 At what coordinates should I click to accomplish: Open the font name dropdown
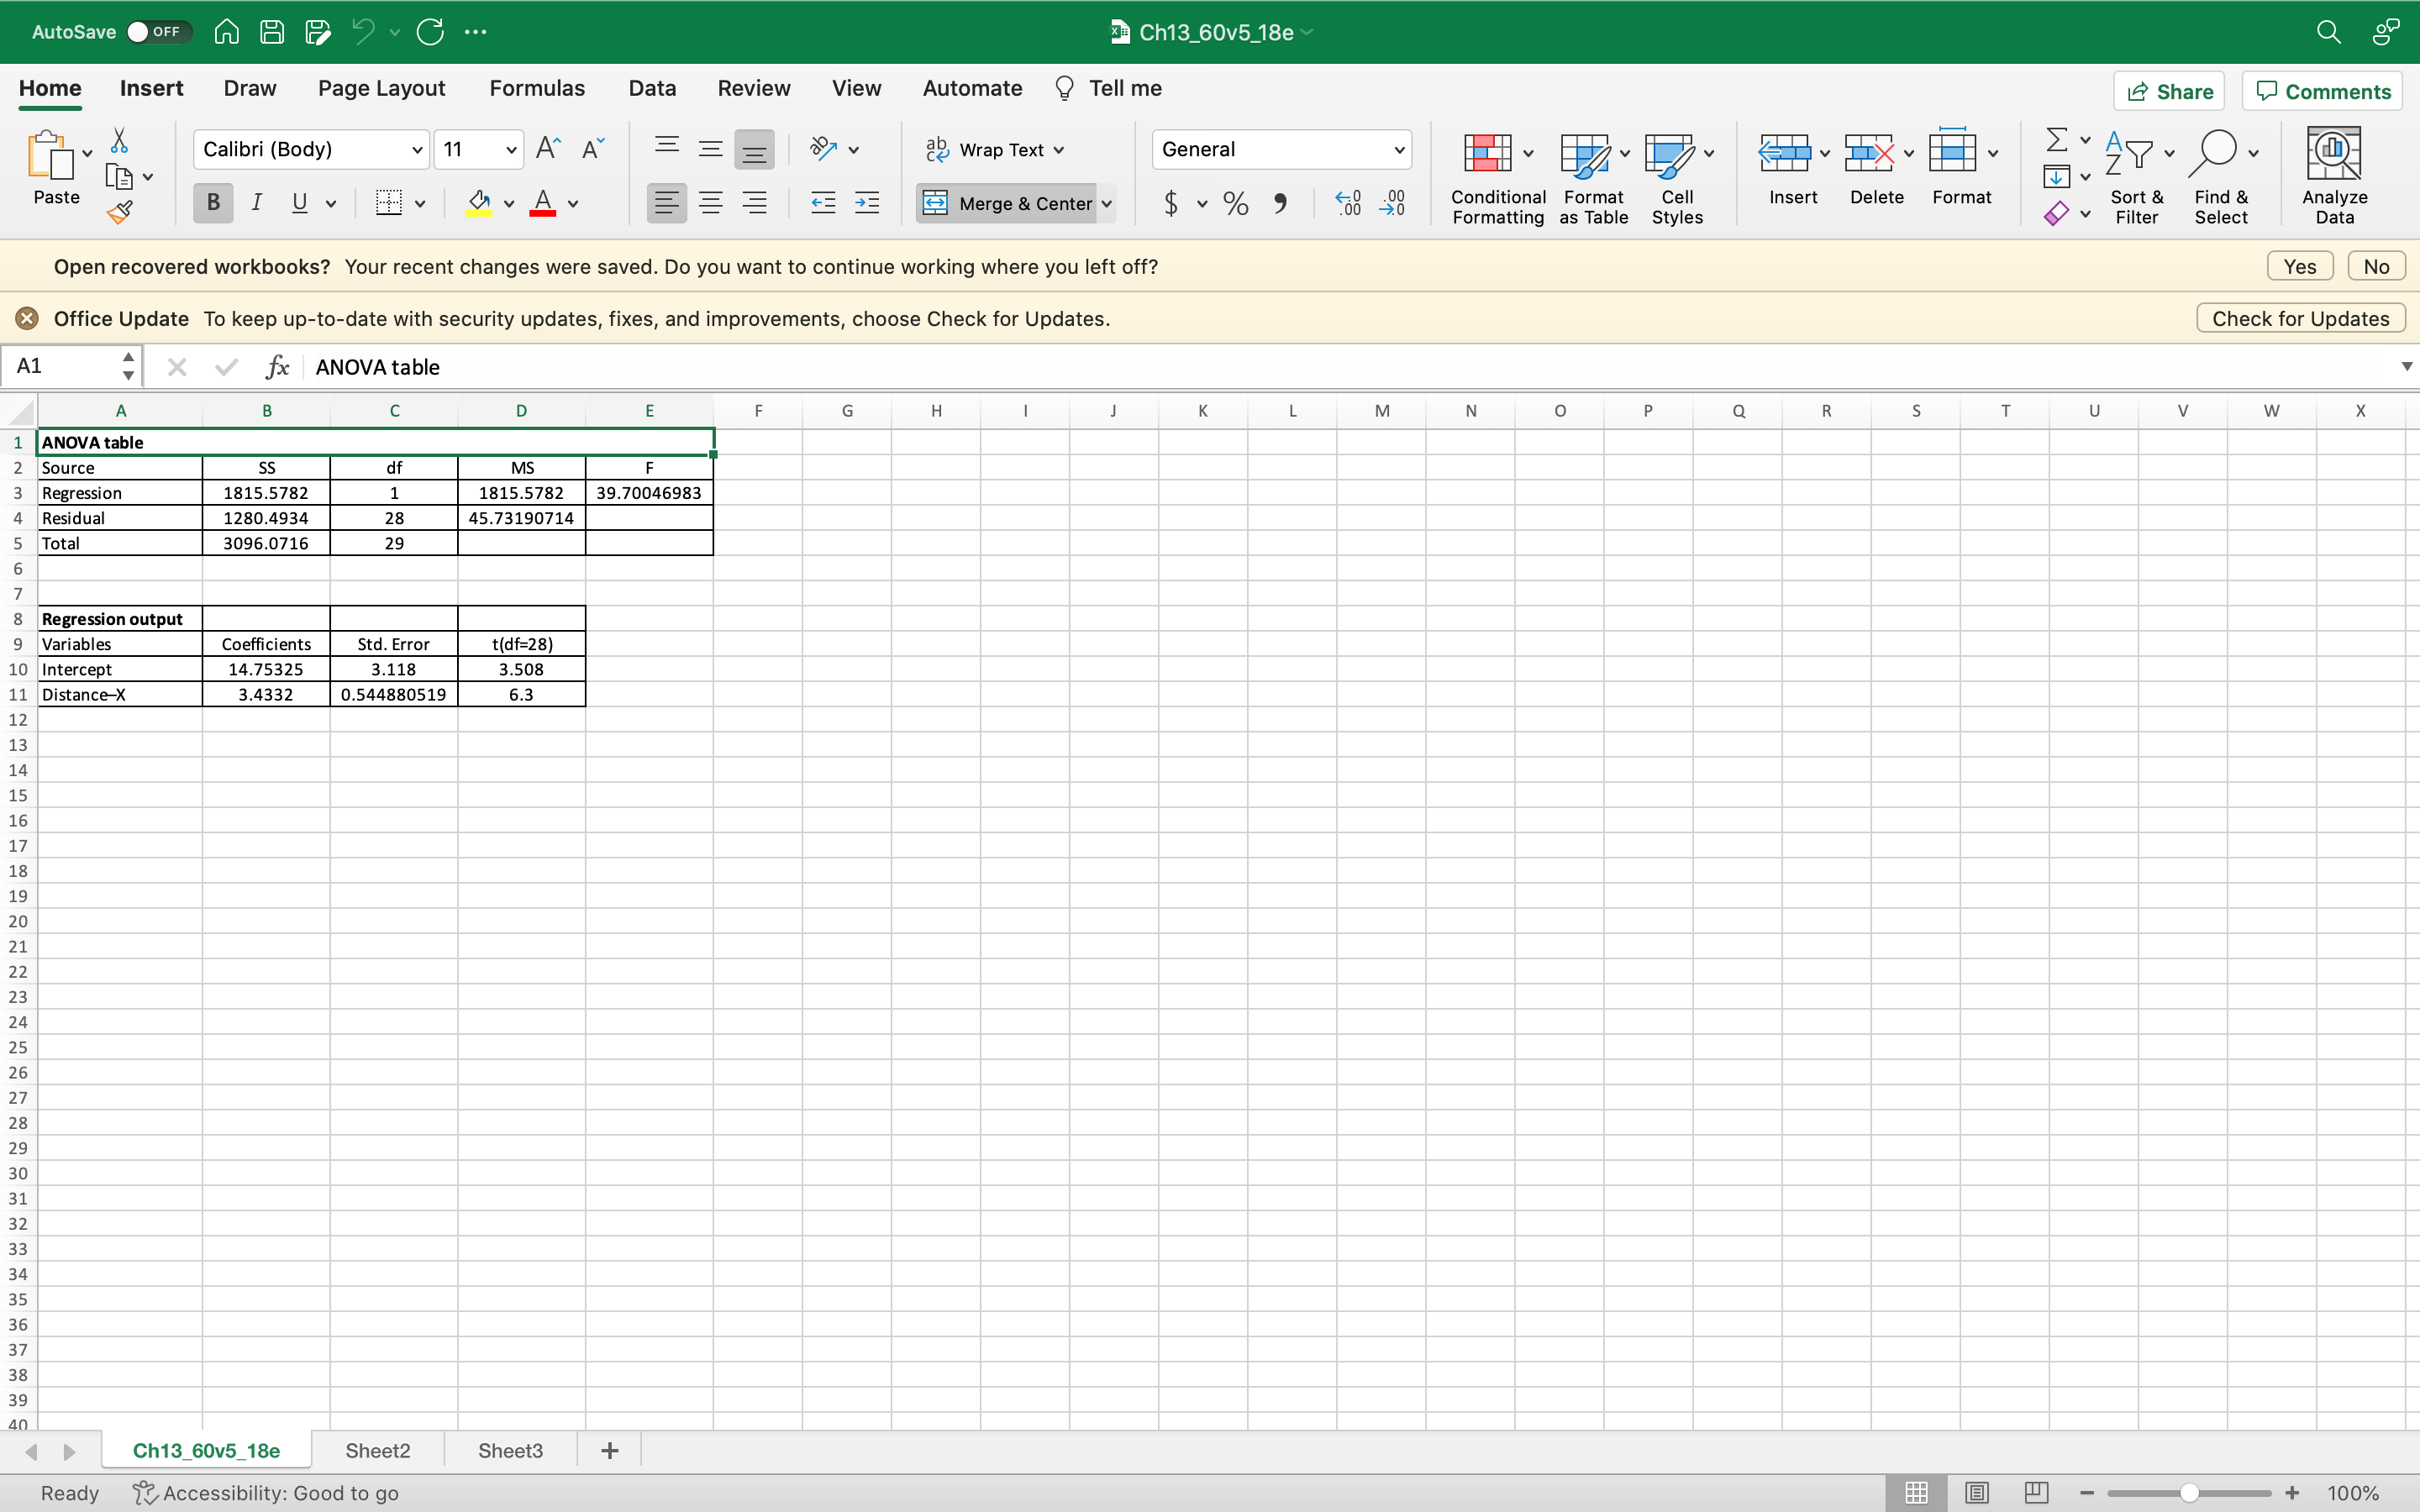pyautogui.click(x=417, y=150)
